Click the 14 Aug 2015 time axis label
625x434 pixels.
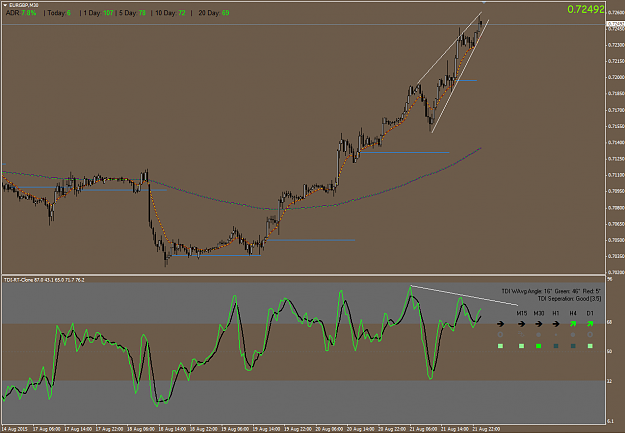[x=14, y=429]
